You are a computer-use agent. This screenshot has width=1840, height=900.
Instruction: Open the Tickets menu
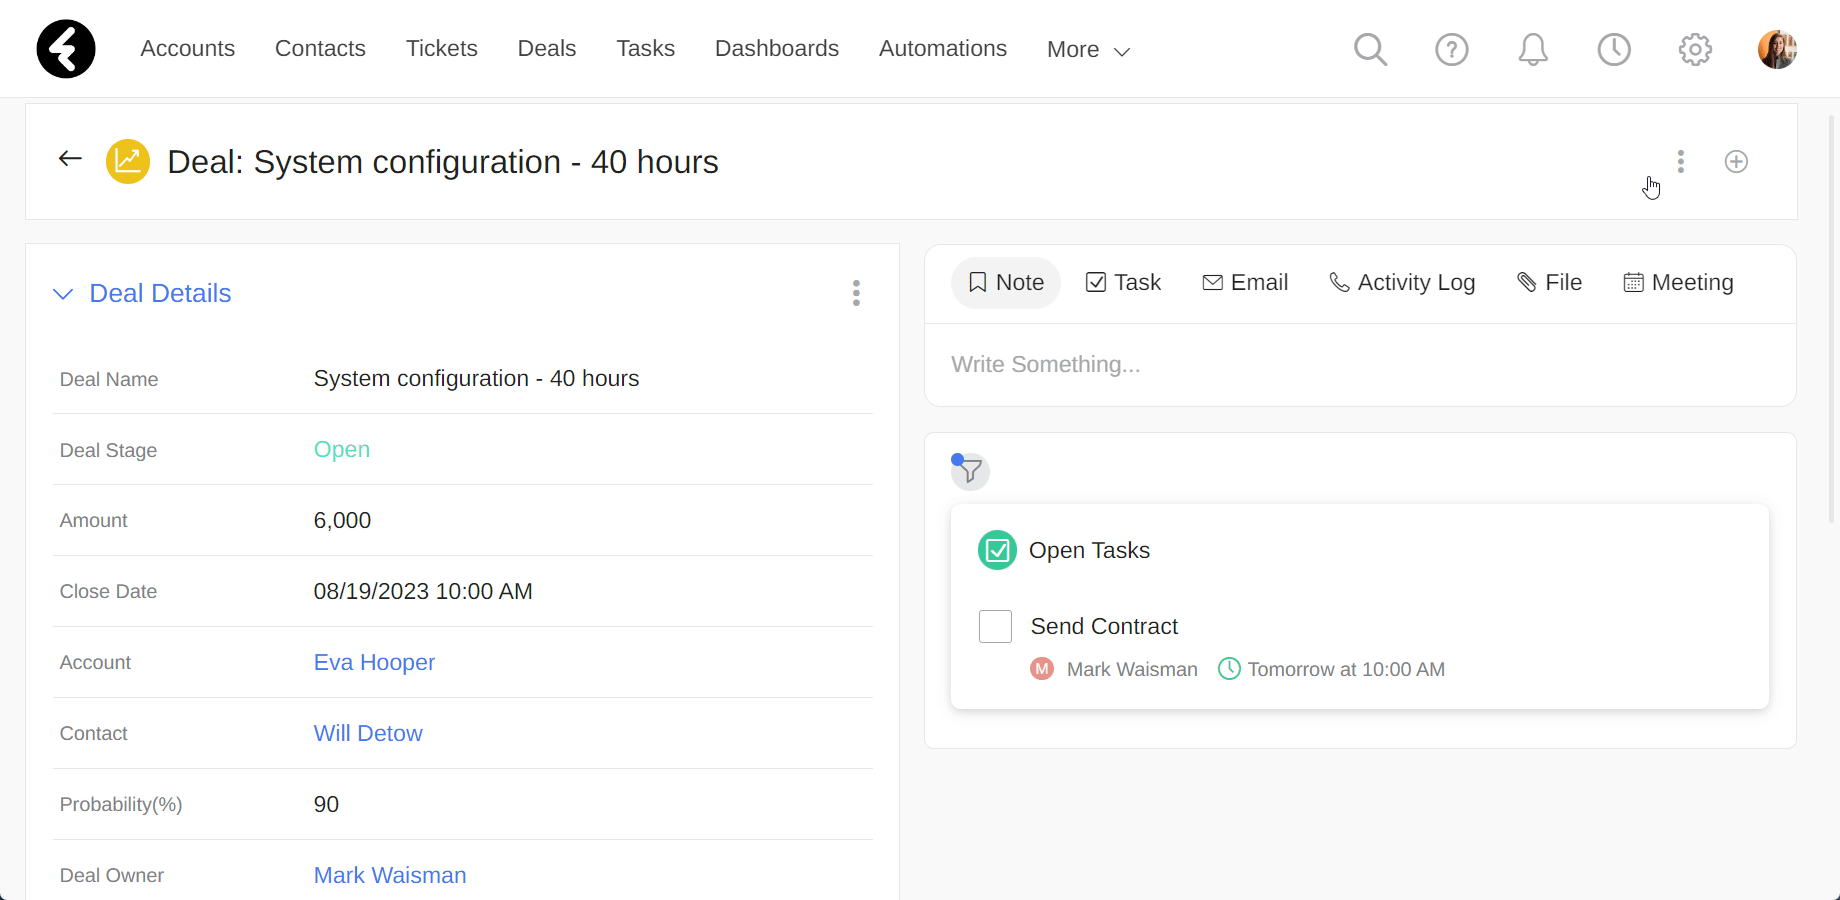coord(441,48)
